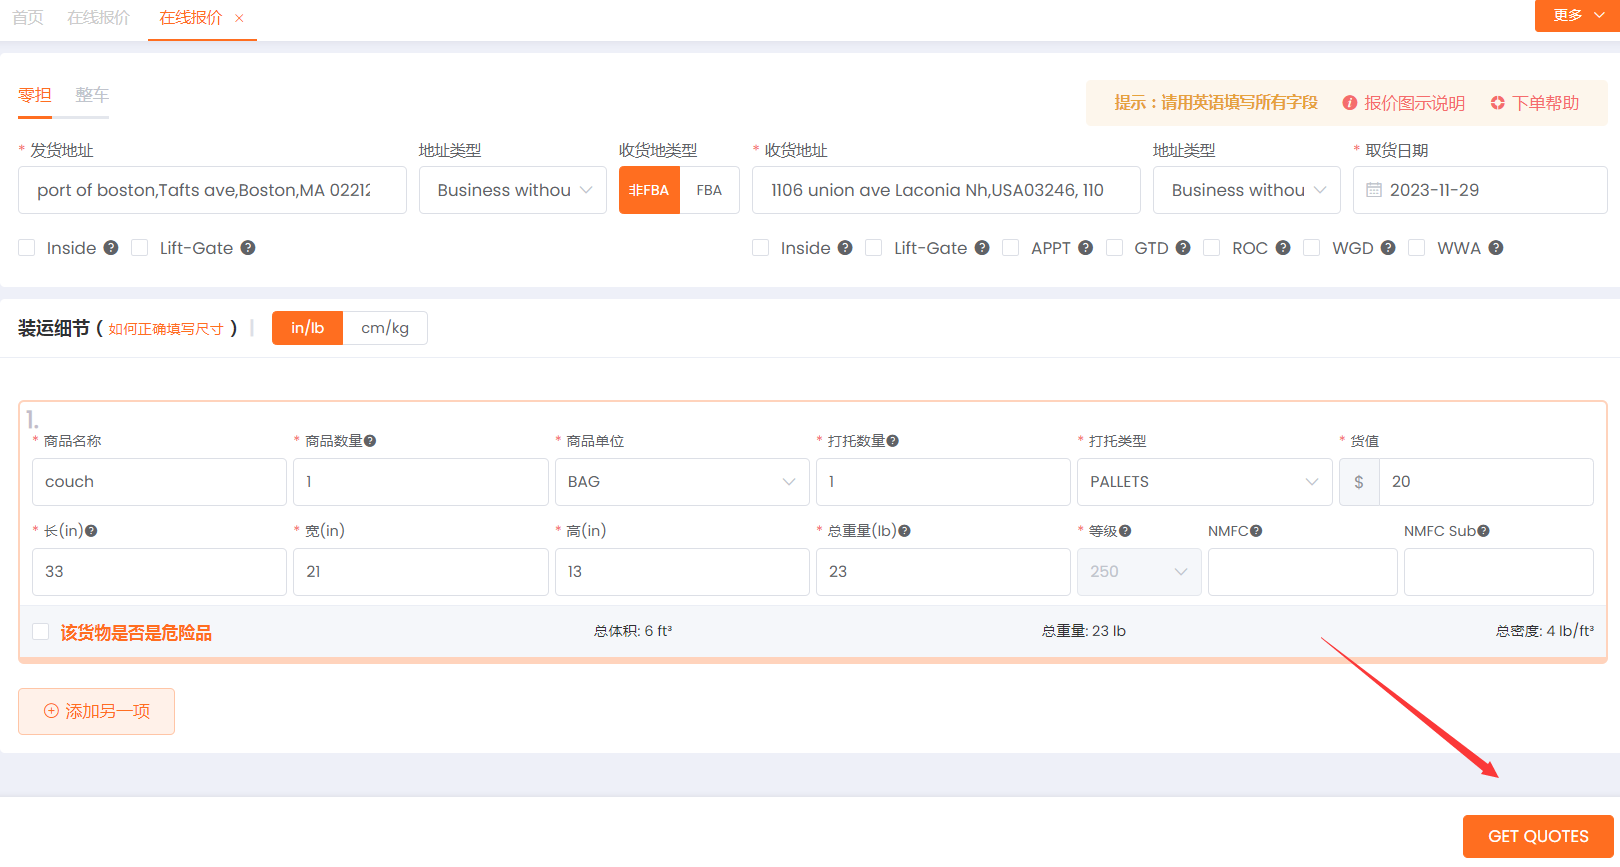The image size is (1620, 867).
Task: Click the help icon next to NMFC Sub
Action: coord(1483,531)
